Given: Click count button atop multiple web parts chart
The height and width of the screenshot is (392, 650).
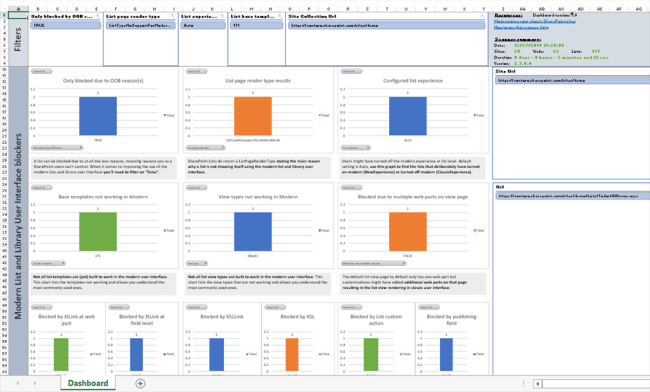Looking at the screenshot, I should (352, 188).
